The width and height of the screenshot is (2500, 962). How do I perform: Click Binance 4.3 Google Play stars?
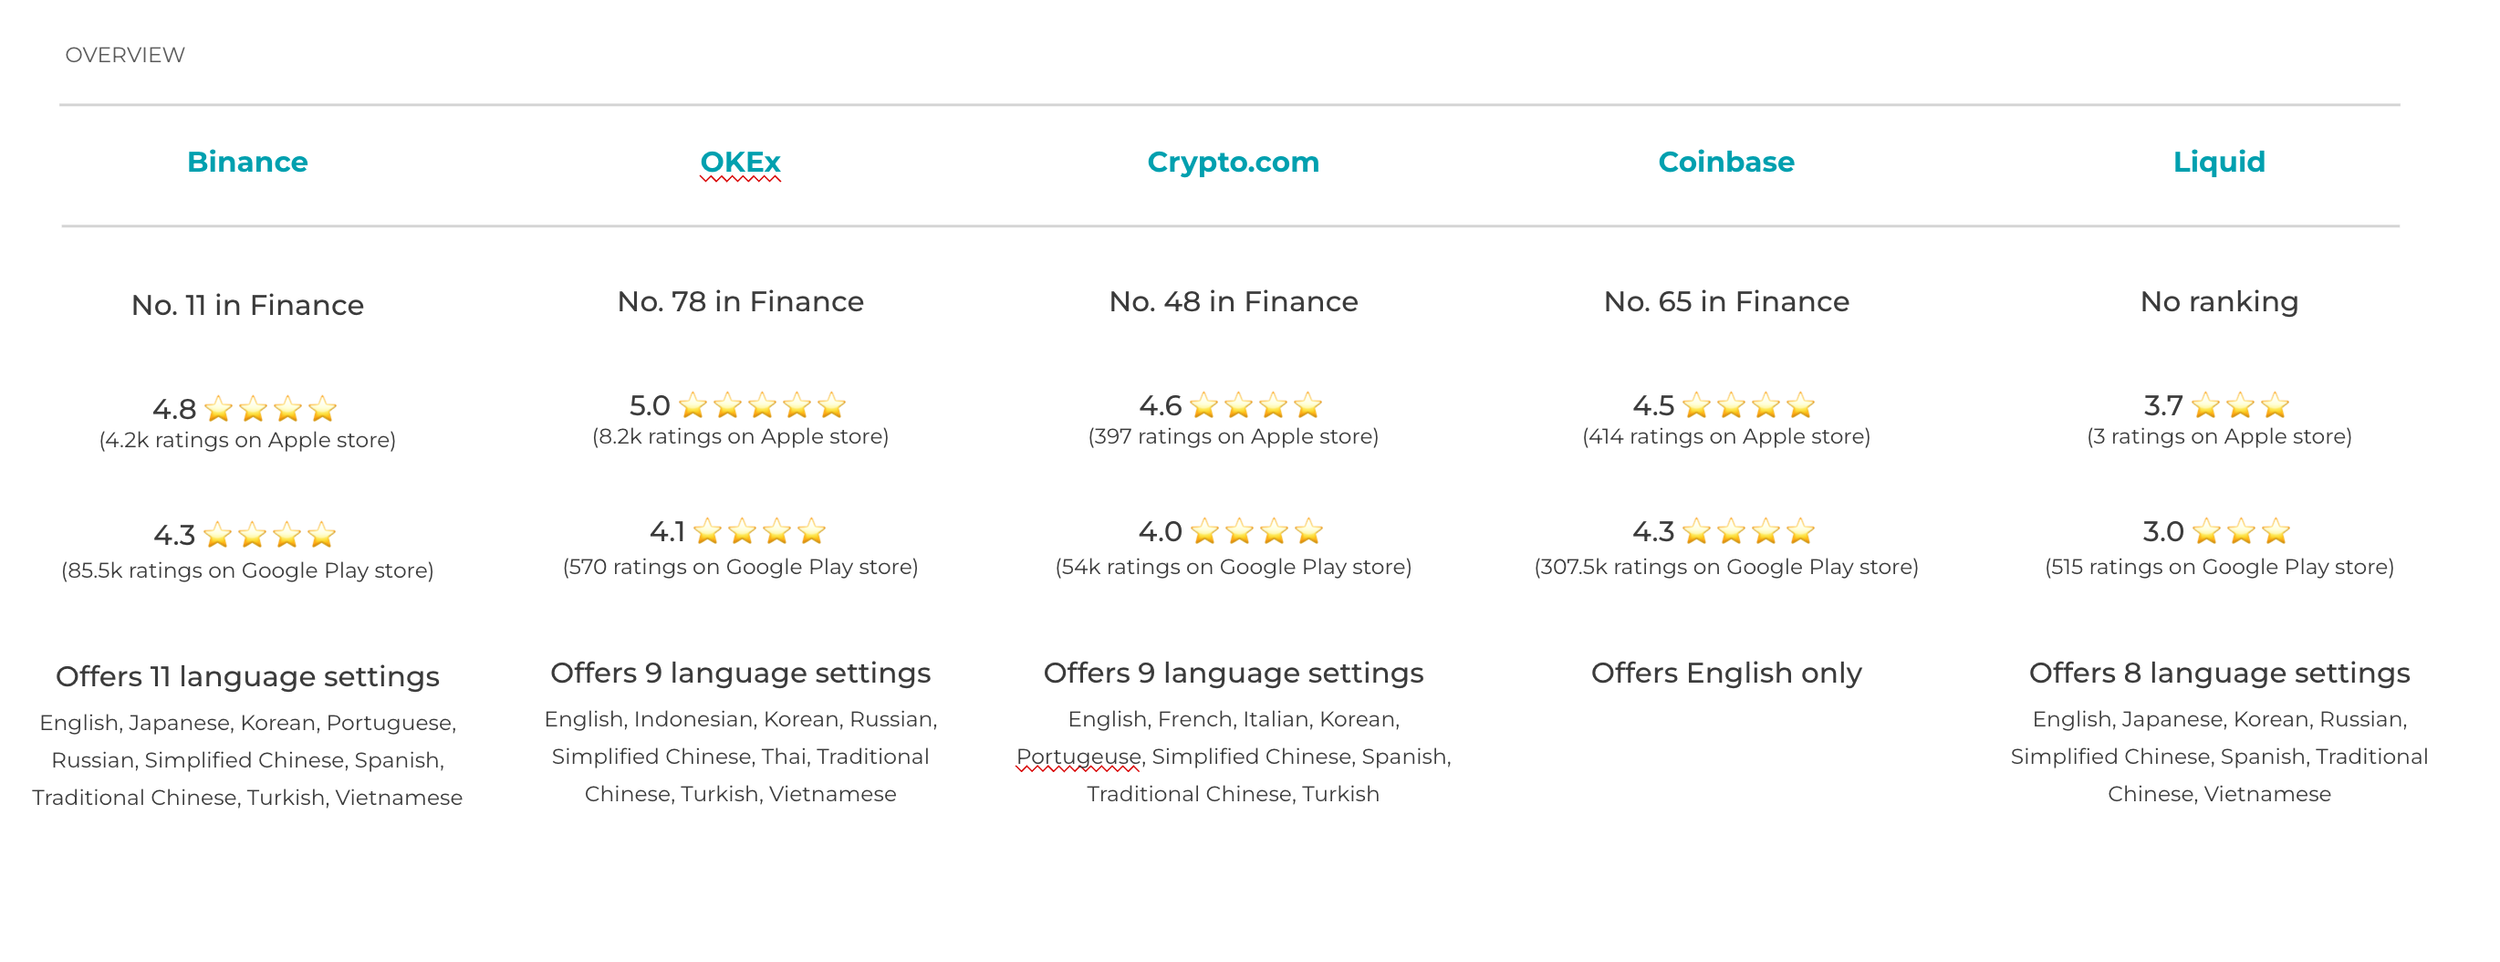tap(269, 535)
